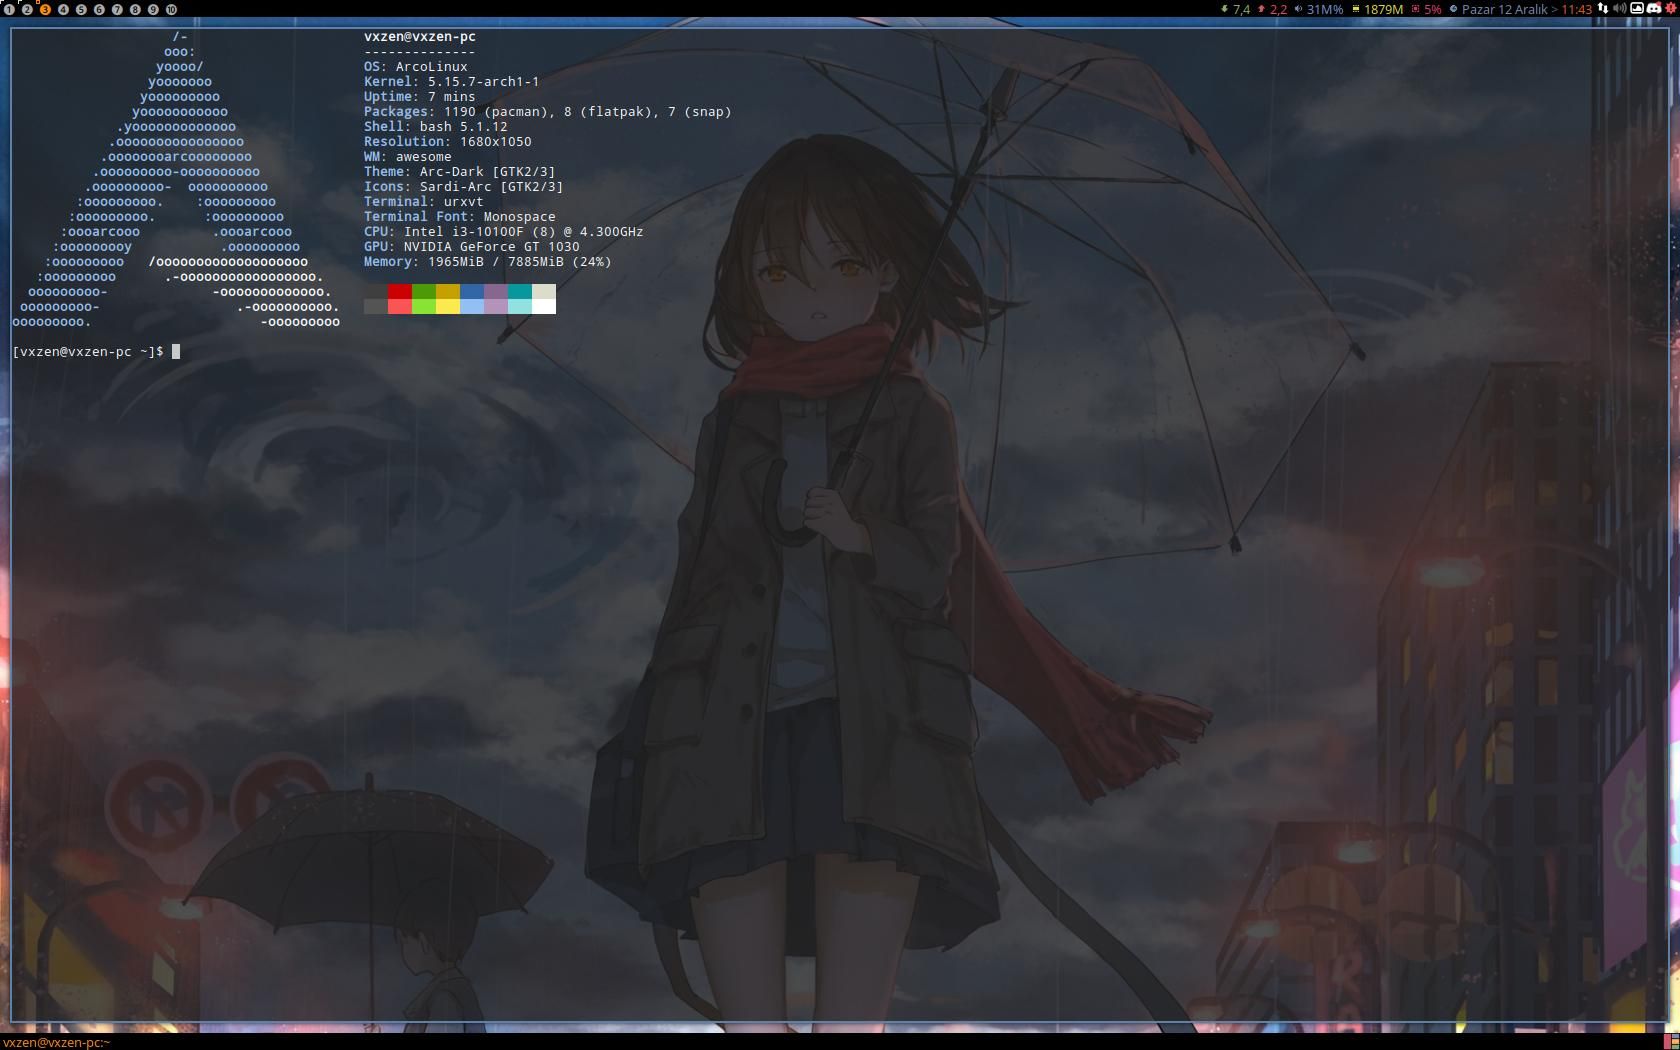Click the GPU: NVIDIA GeForce GT 1030 line
The image size is (1680, 1050).
click(x=472, y=246)
